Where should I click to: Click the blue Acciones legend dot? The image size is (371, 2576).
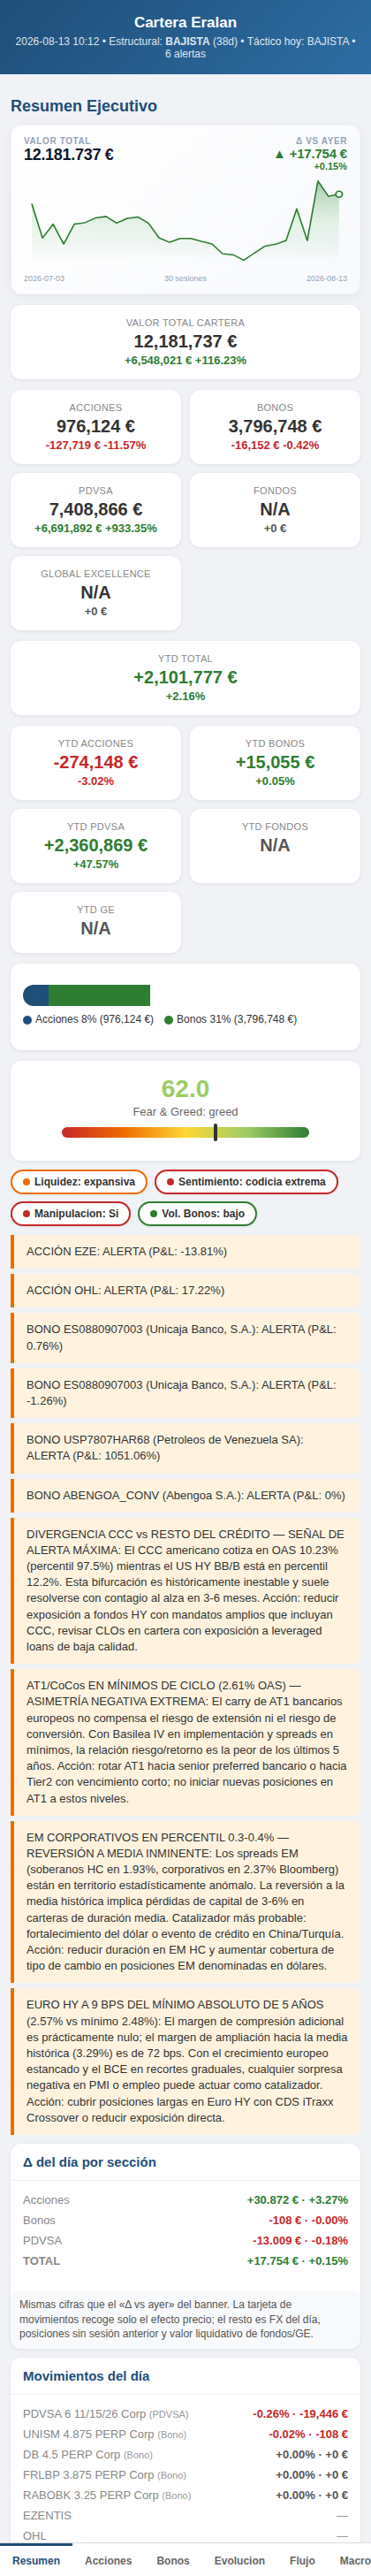[x=27, y=1020]
